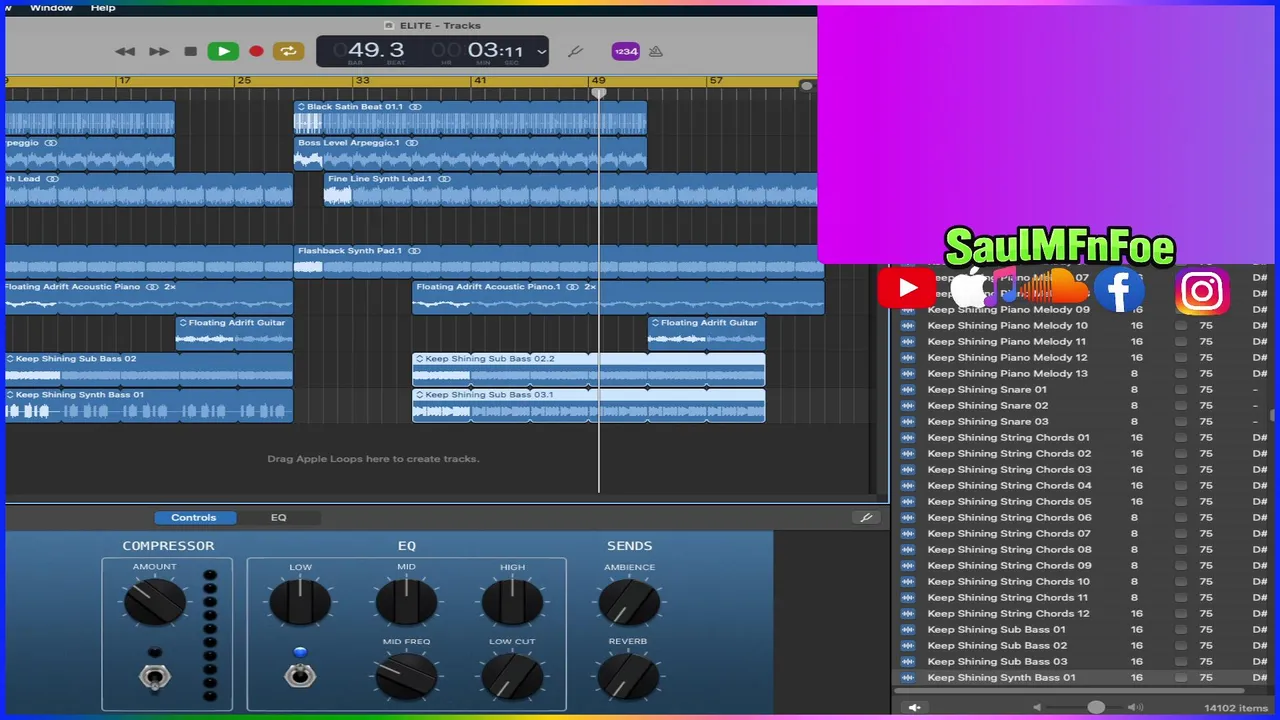Click loop icon on Black Satin Beat 01.1 region
Screen dimensions: 1280x720
click(415, 107)
